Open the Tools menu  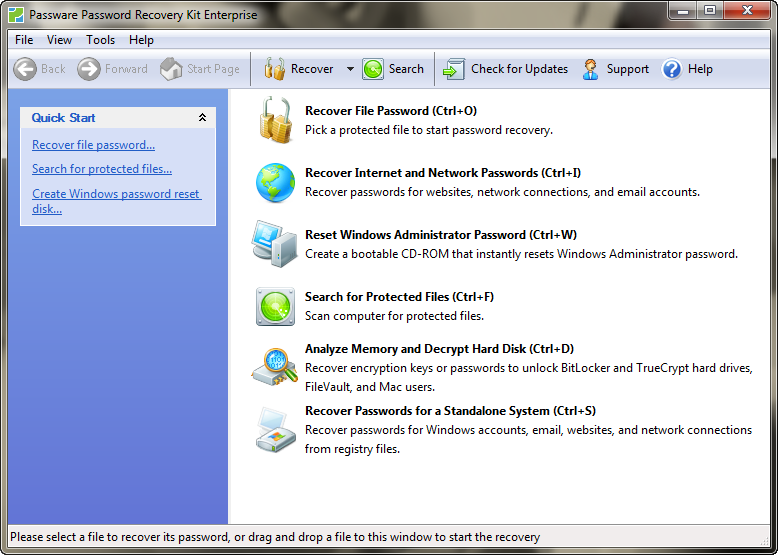click(x=100, y=40)
